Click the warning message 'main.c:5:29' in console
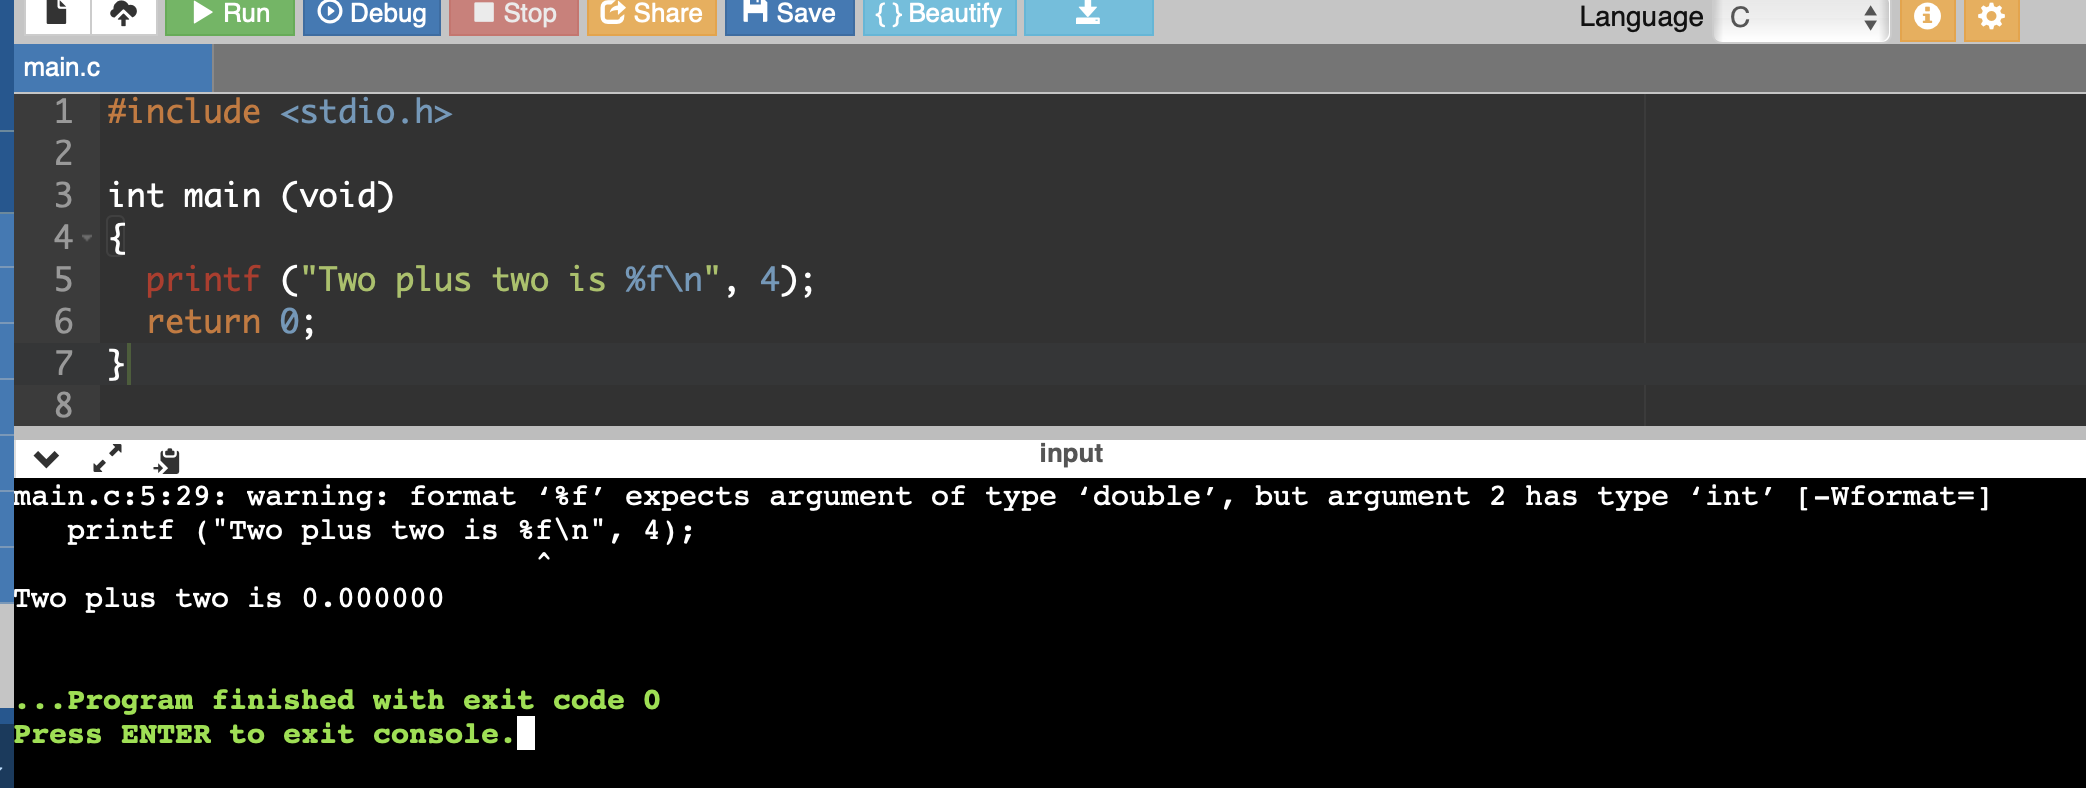Viewport: 2086px width, 788px height. [1002, 497]
